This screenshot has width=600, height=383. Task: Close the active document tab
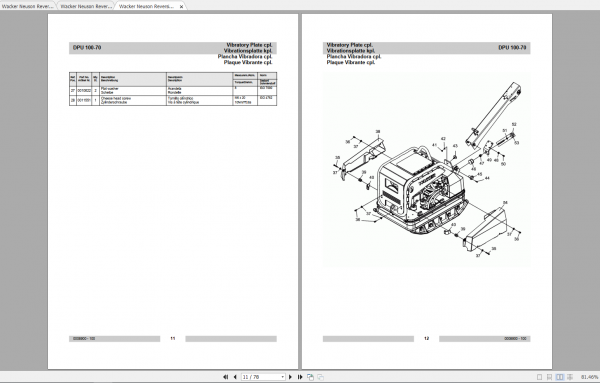pyautogui.click(x=181, y=7)
